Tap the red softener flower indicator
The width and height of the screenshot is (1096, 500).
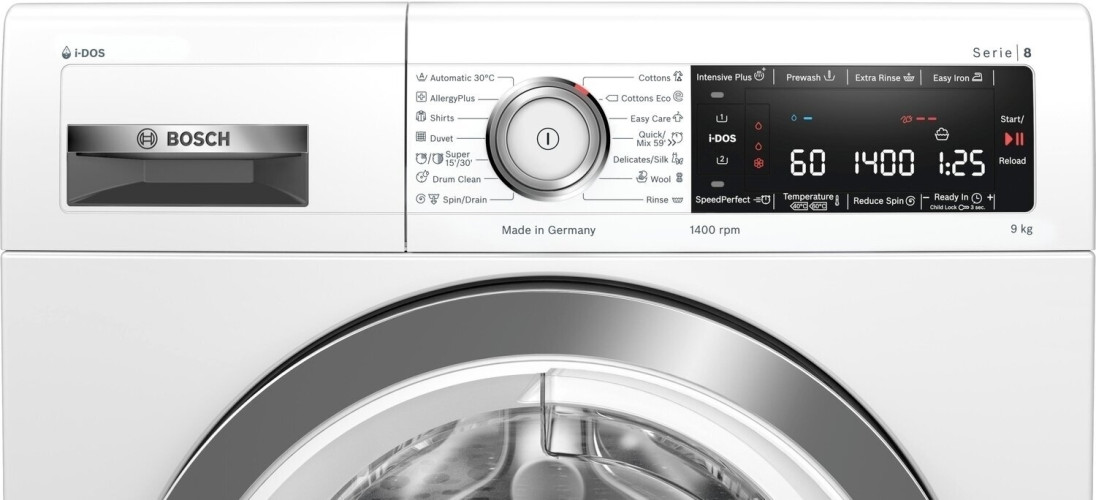758,164
